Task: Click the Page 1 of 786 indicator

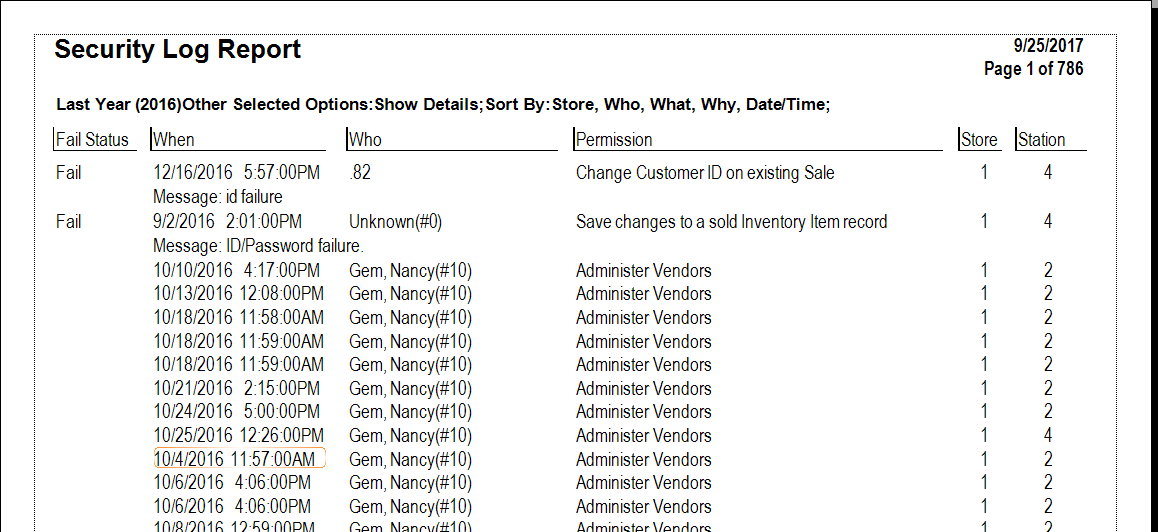Action: pyautogui.click(x=1033, y=69)
